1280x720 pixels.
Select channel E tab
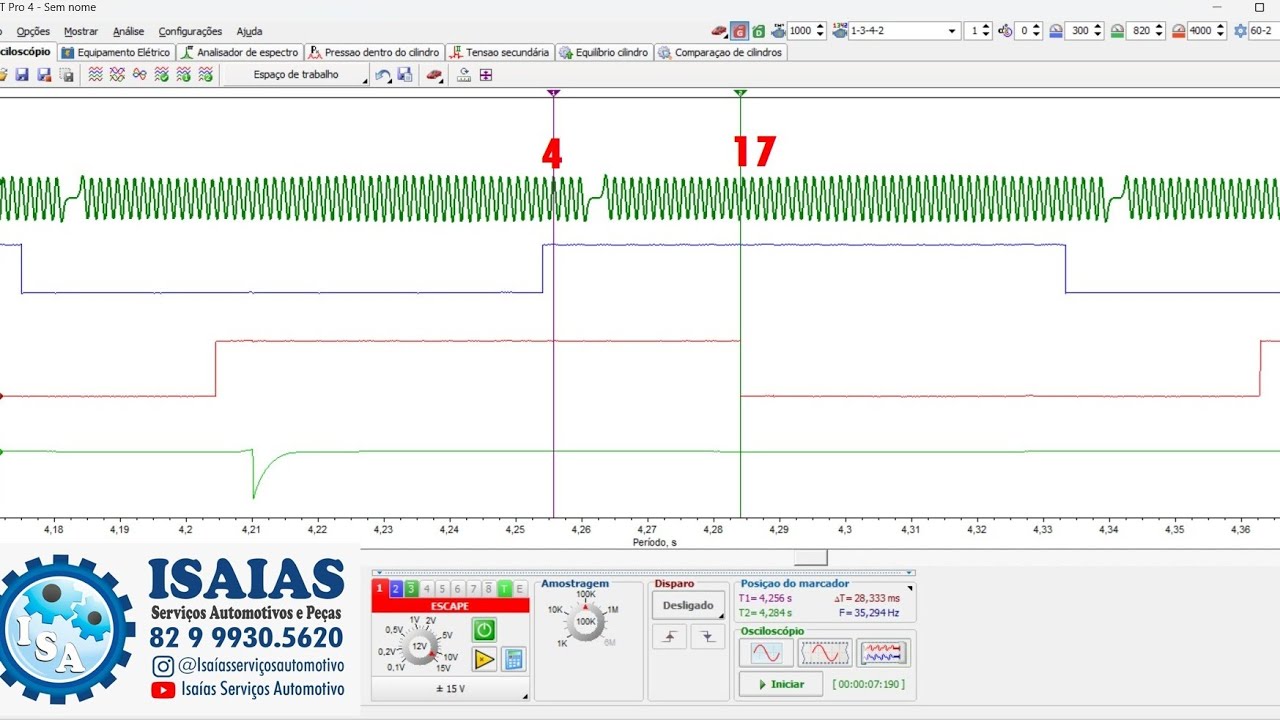(x=520, y=589)
